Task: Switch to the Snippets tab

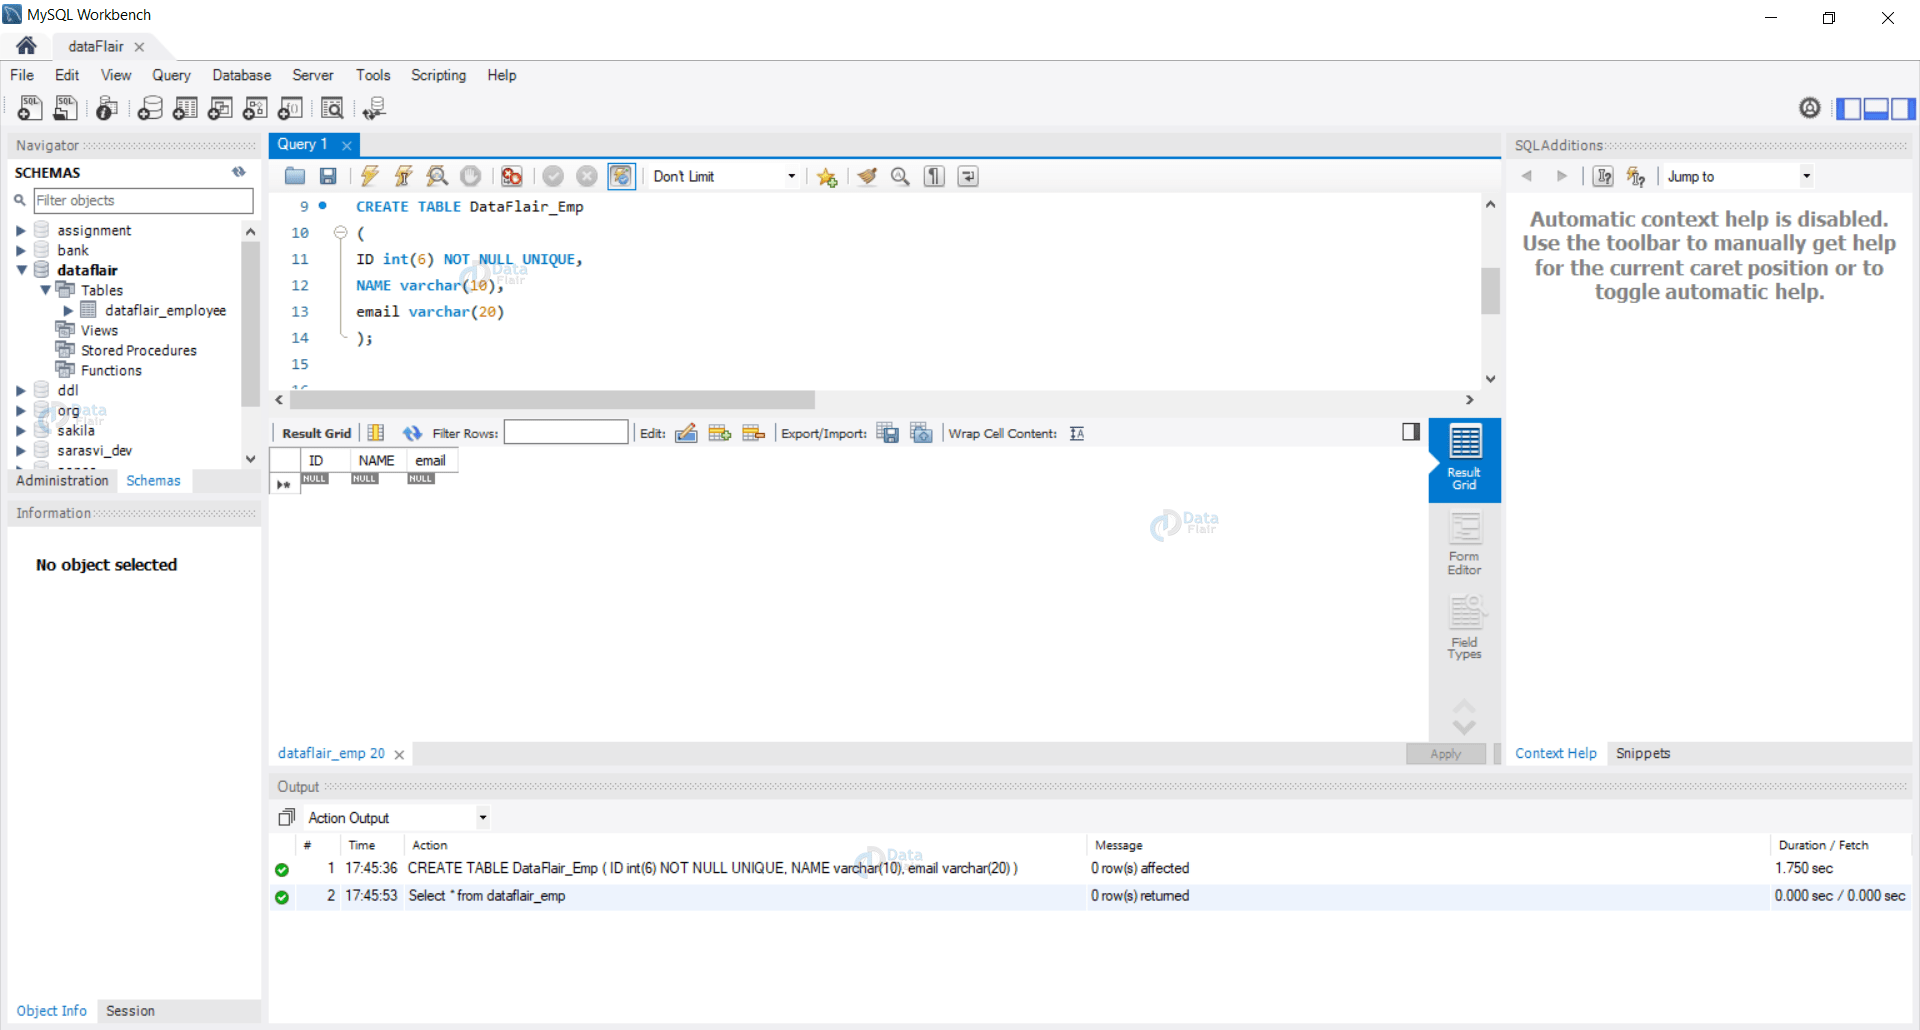Action: tap(1643, 754)
